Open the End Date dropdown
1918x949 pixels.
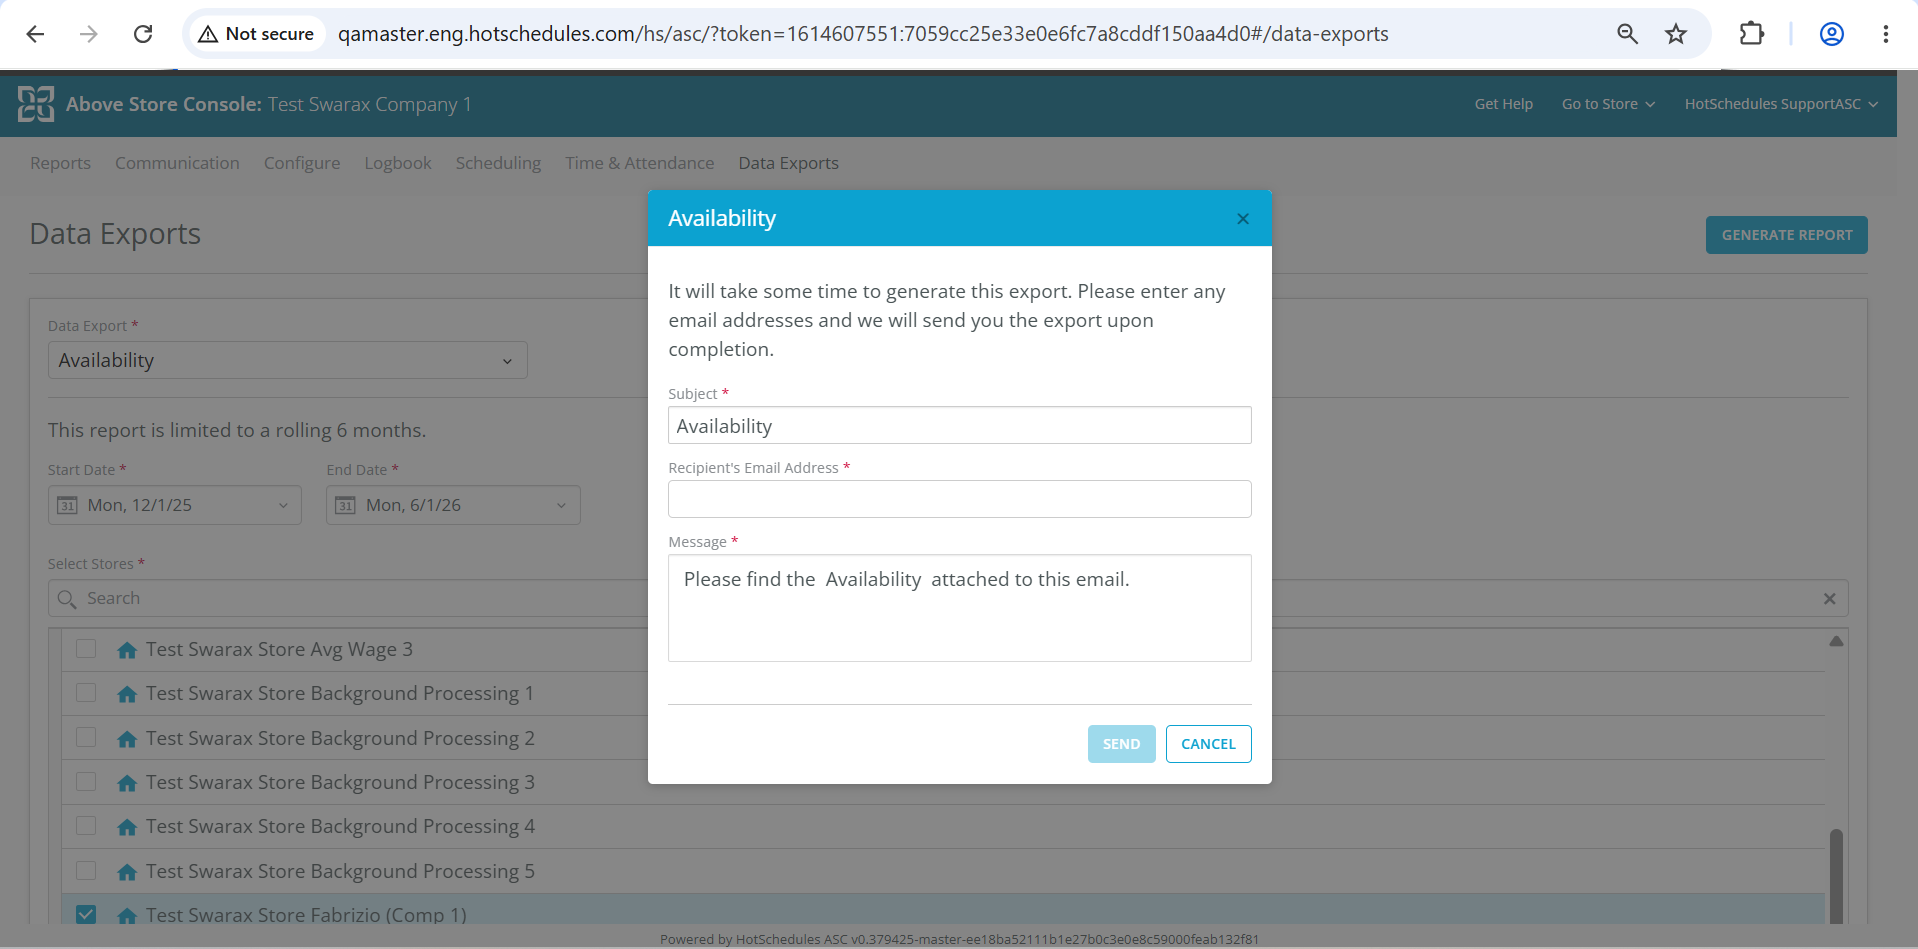[453, 505]
